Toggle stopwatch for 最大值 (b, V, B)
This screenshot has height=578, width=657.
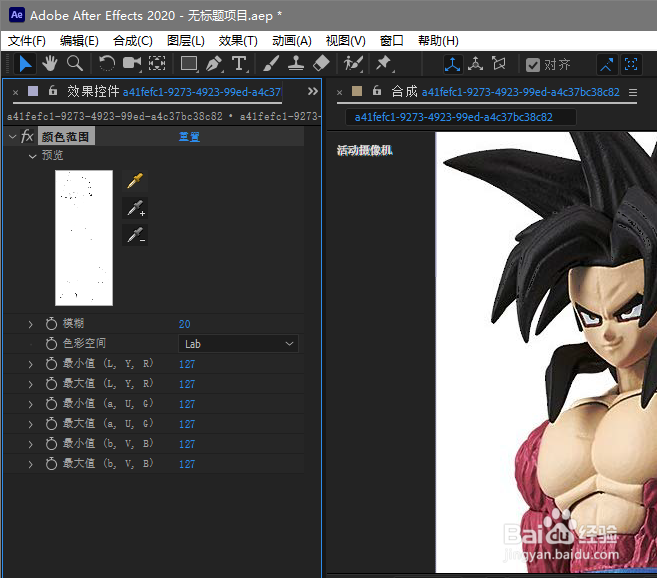coord(51,464)
